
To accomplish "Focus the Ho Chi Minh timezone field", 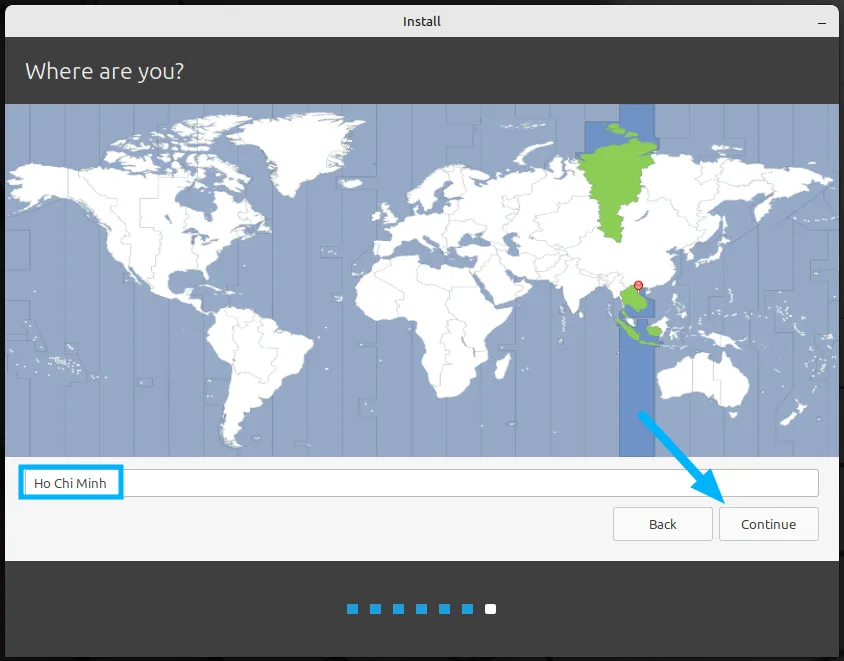I will (x=421, y=483).
